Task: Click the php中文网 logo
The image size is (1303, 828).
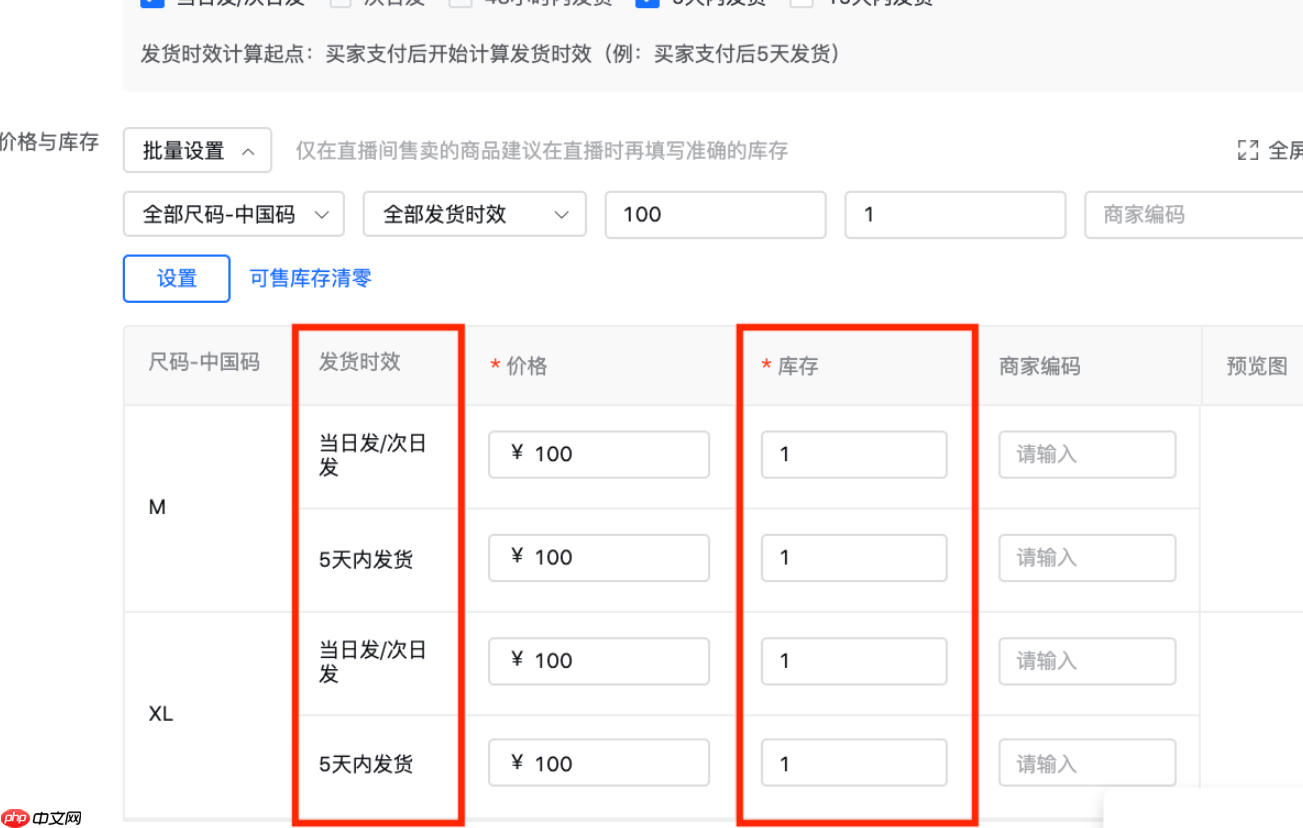Action: pos(38,817)
